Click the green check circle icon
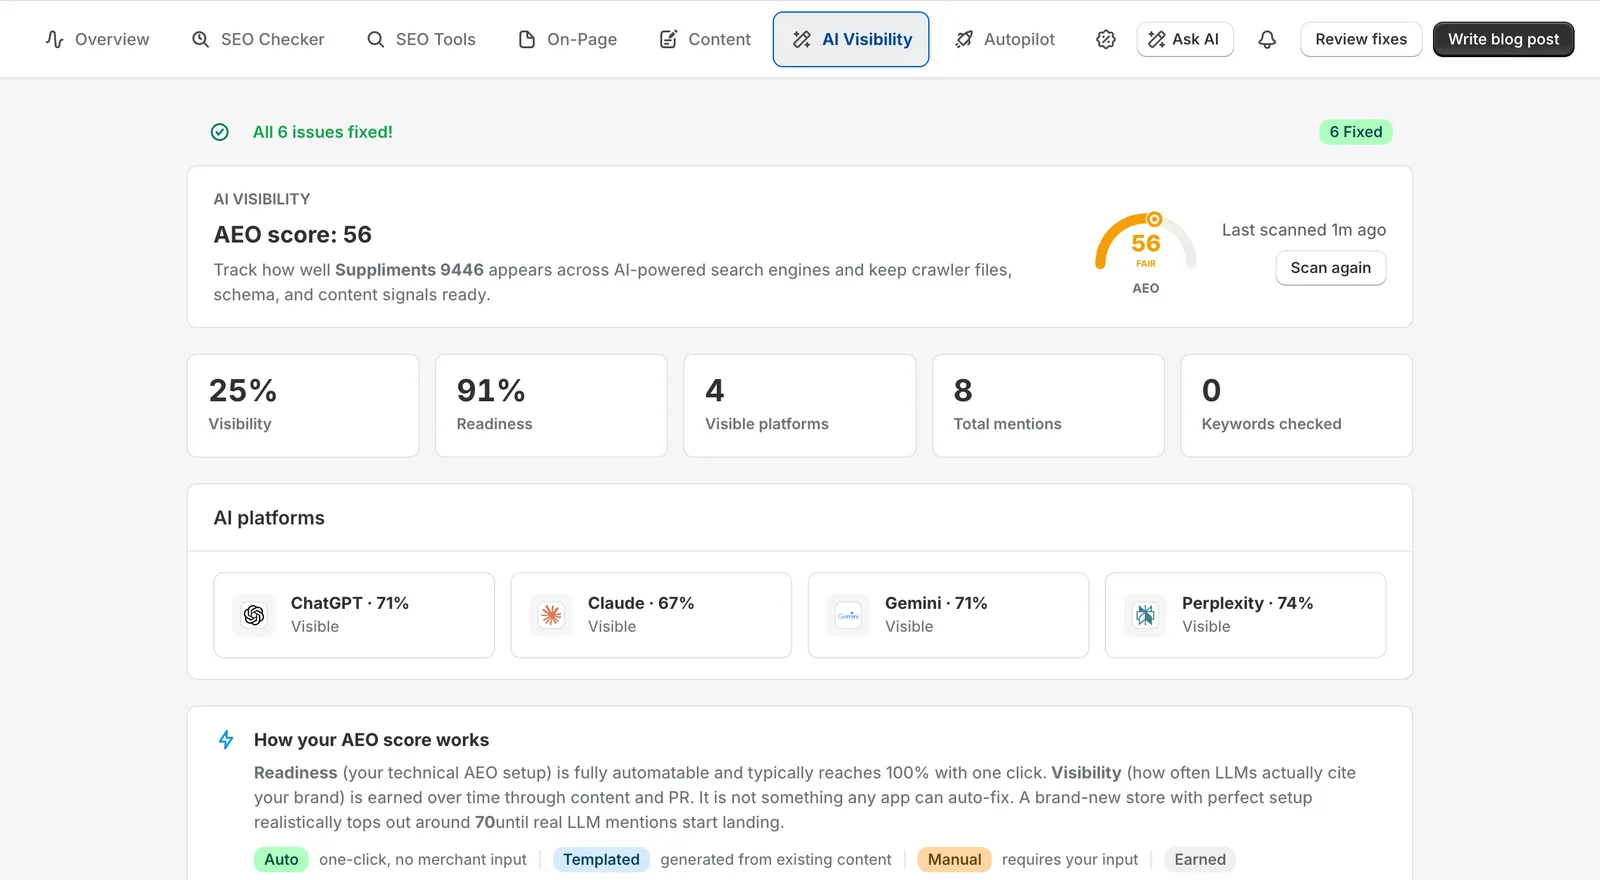Viewport: 1600px width, 880px height. pos(220,132)
